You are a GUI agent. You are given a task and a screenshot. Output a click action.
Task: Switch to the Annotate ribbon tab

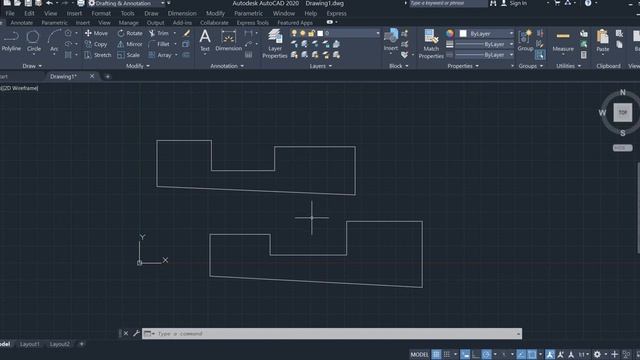coord(21,23)
